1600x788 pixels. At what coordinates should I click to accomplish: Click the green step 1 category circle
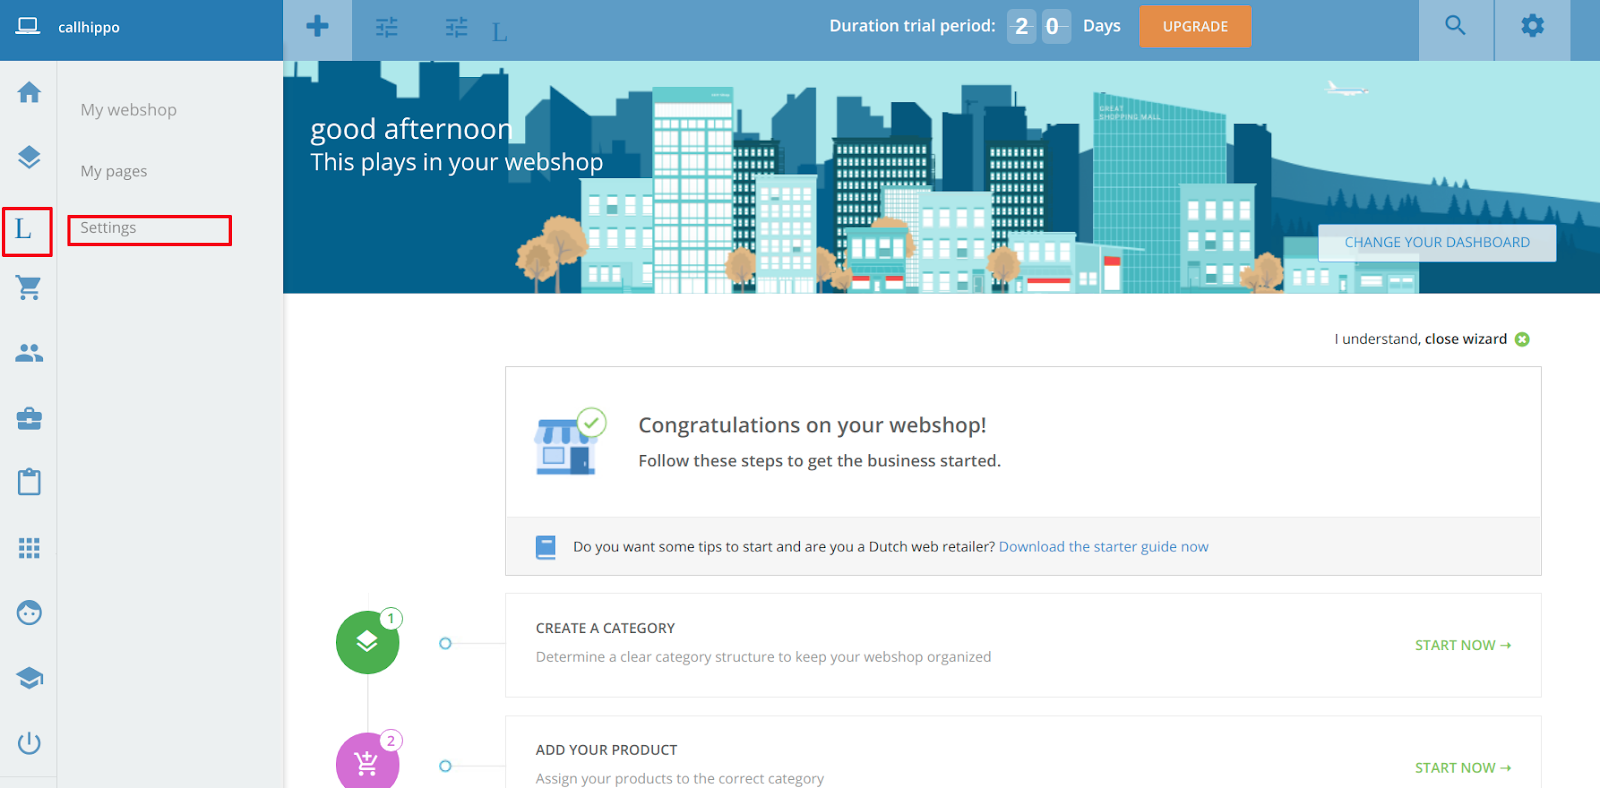point(367,642)
